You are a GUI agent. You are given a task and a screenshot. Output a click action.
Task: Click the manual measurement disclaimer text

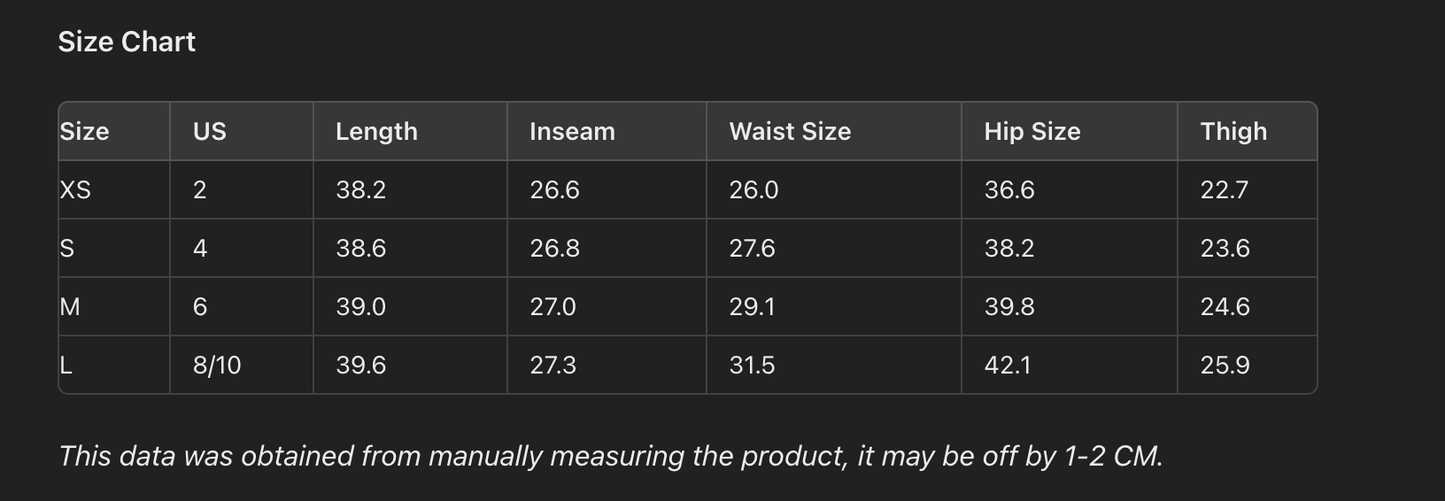coord(610,456)
